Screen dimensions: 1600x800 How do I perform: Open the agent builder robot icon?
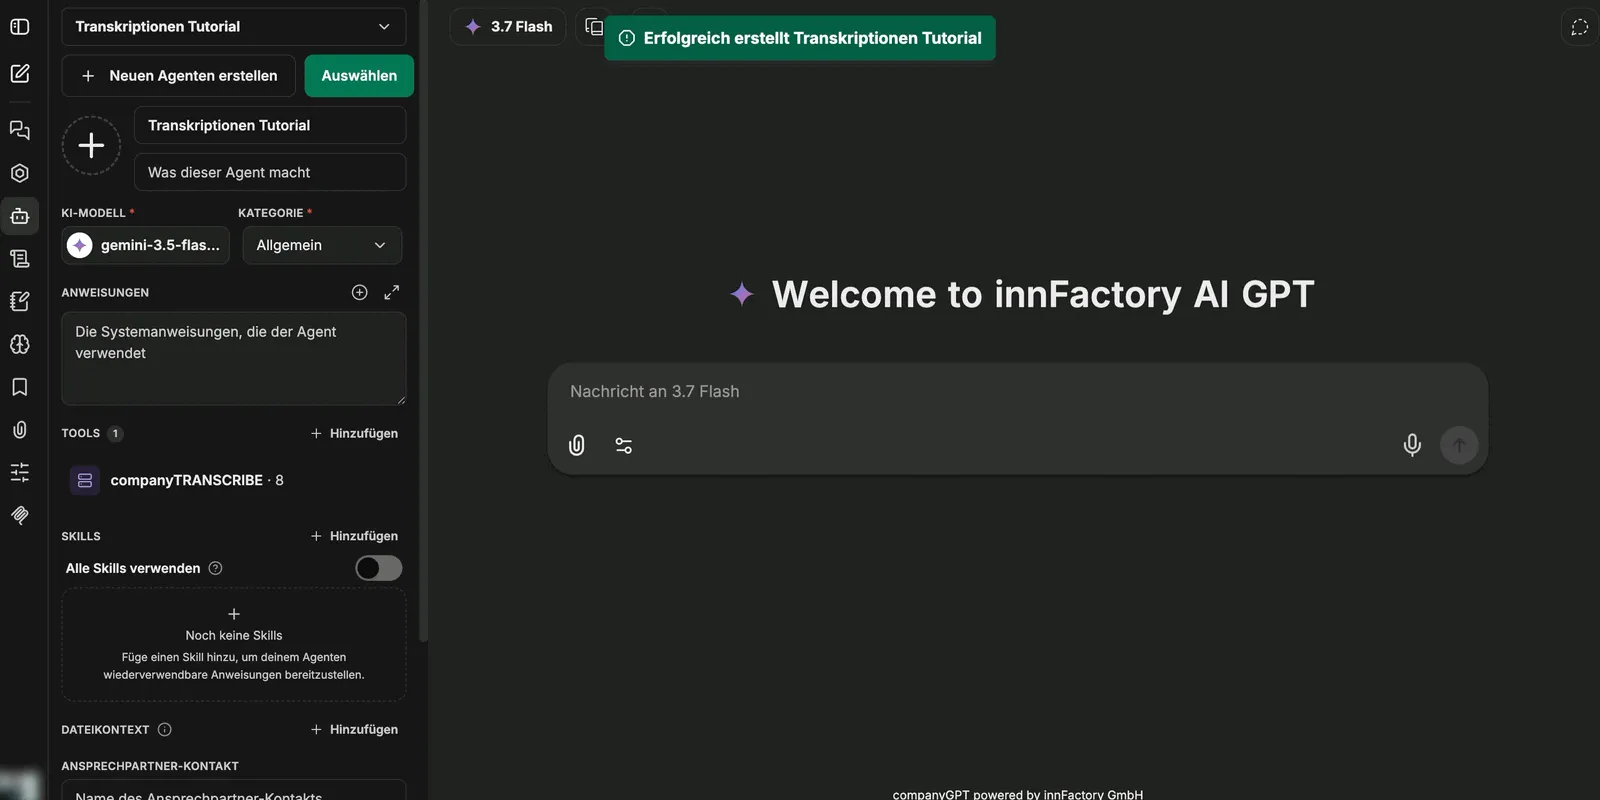(x=20, y=216)
